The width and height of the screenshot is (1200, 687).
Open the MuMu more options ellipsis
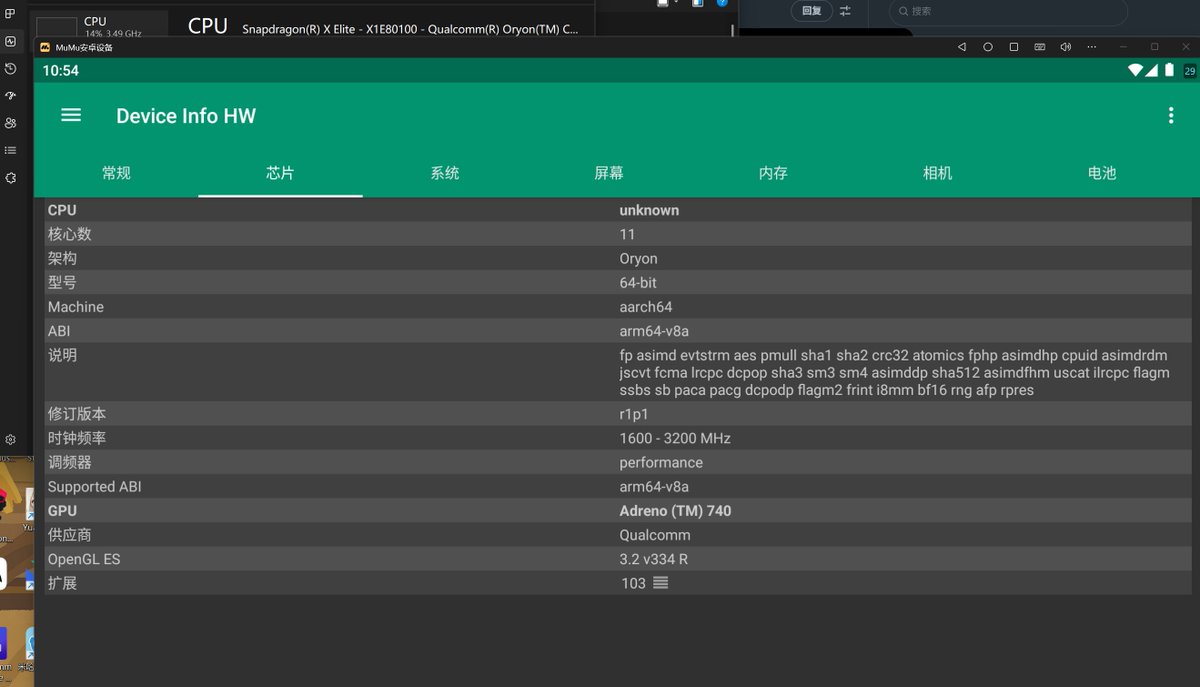tap(1091, 47)
